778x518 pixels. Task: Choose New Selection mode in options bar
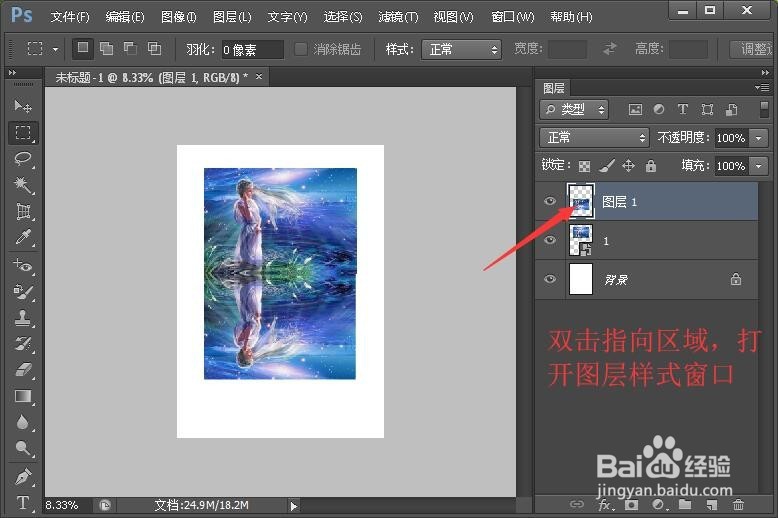(x=83, y=48)
